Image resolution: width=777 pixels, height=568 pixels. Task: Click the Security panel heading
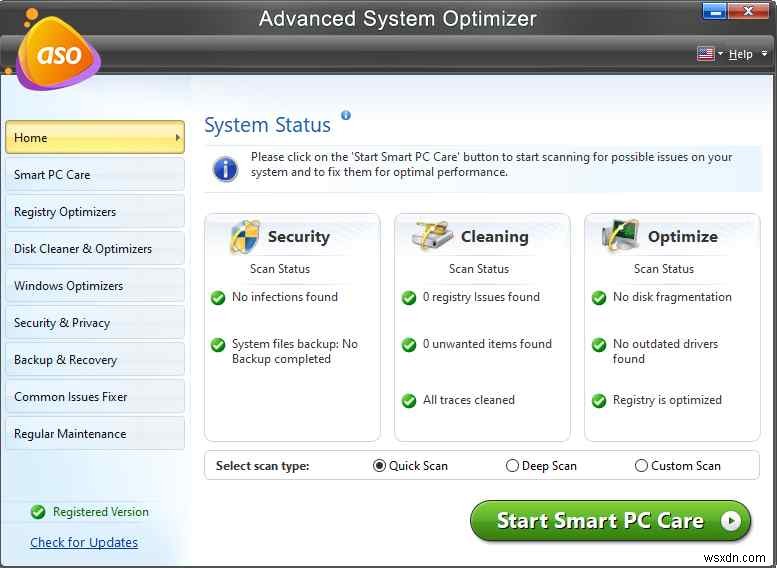298,237
